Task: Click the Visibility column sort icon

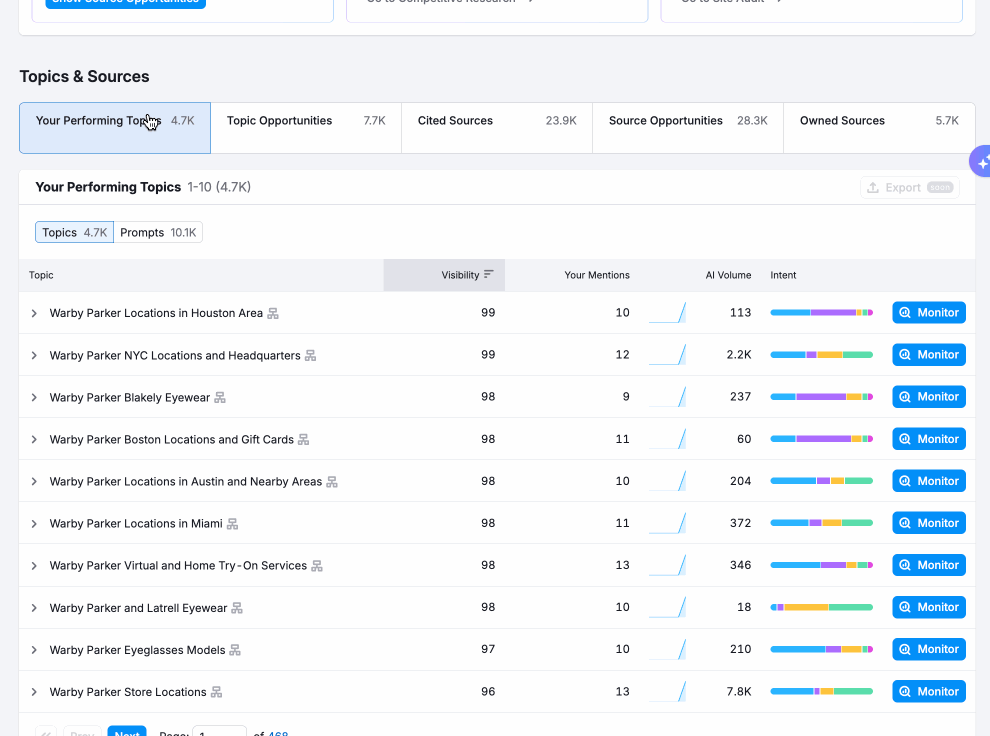Action: (488, 275)
